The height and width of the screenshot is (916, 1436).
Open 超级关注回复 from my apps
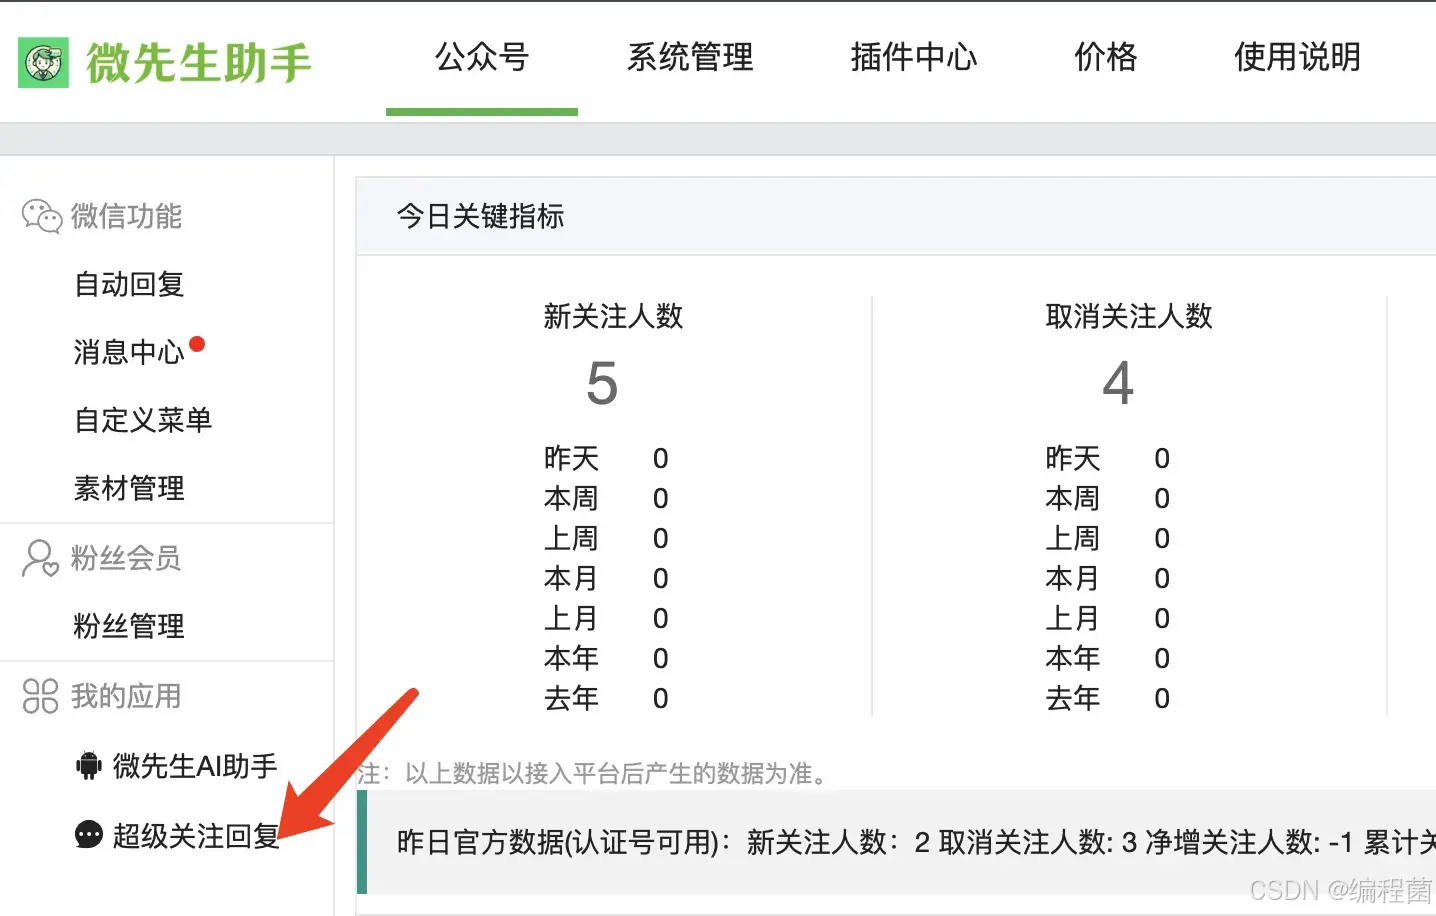click(196, 835)
